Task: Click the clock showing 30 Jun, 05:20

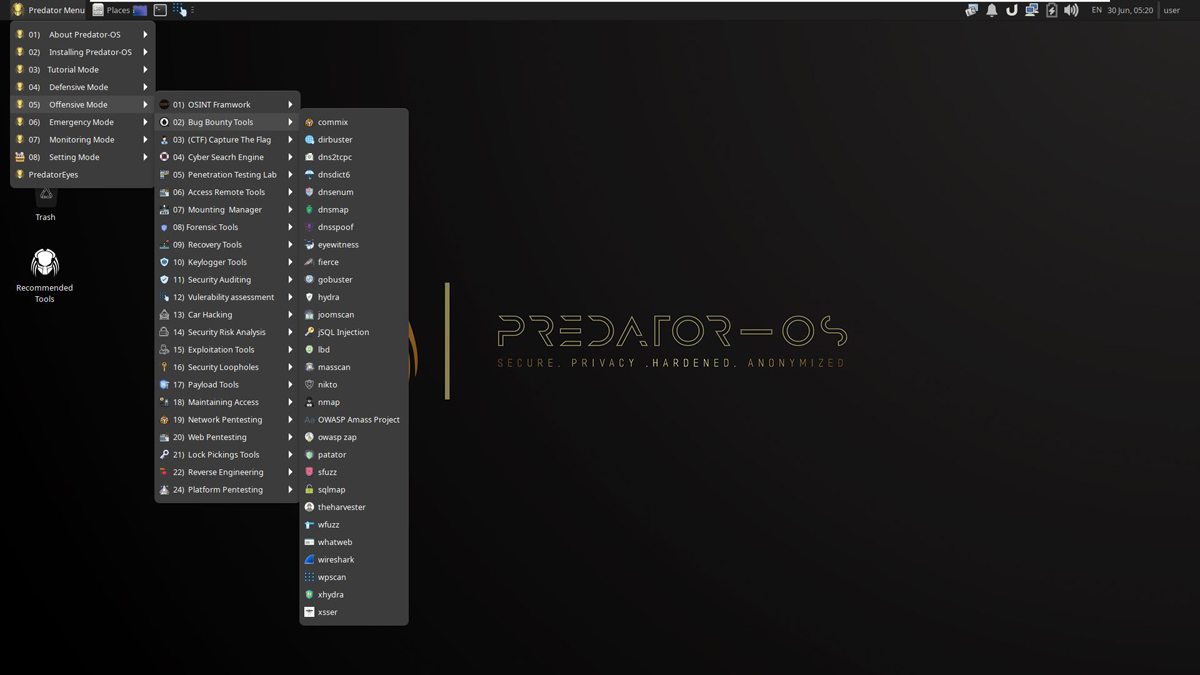Action: tap(1130, 10)
